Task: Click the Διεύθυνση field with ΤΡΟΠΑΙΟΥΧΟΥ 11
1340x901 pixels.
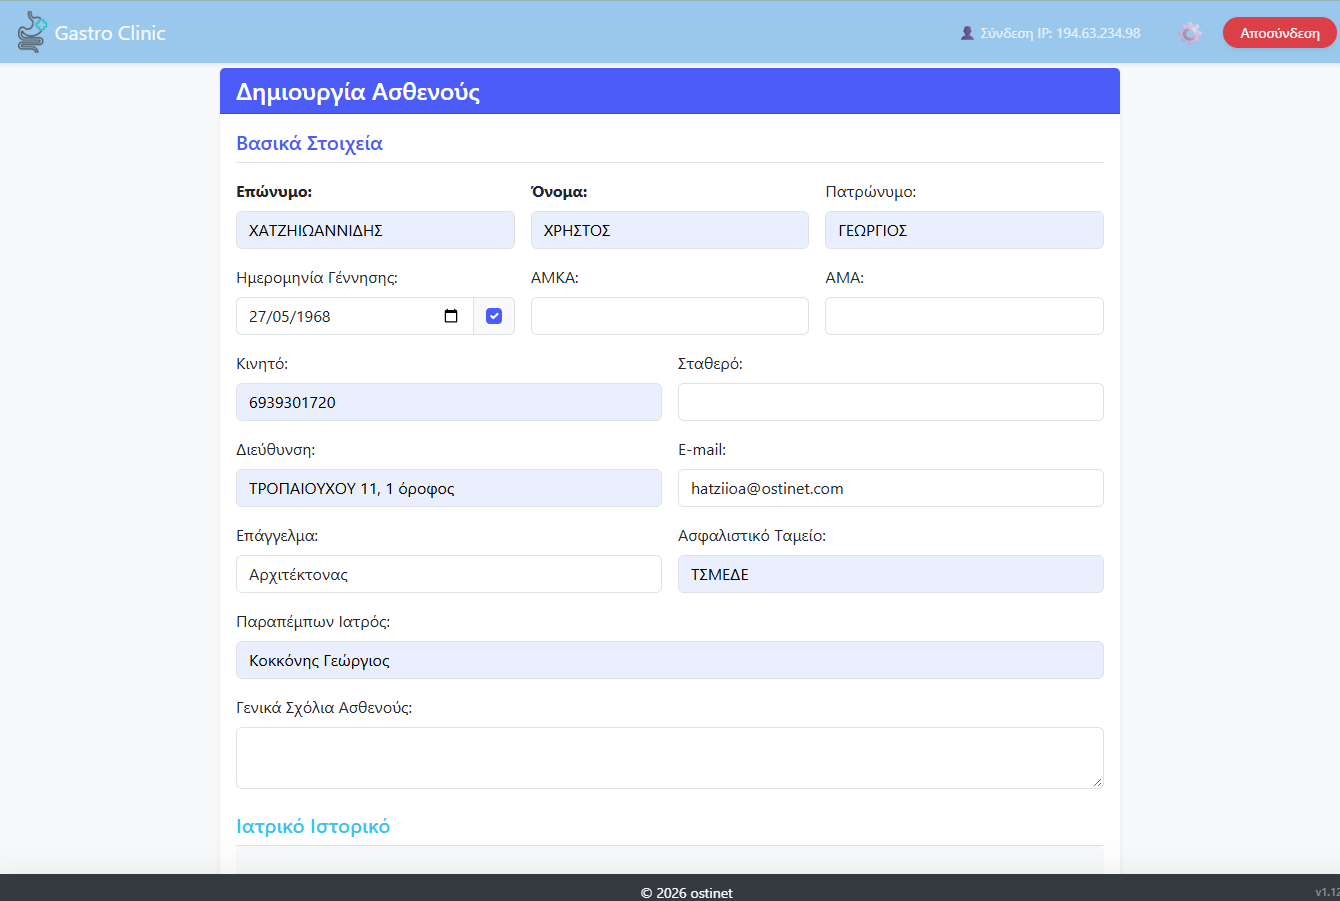Action: pyautogui.click(x=449, y=488)
